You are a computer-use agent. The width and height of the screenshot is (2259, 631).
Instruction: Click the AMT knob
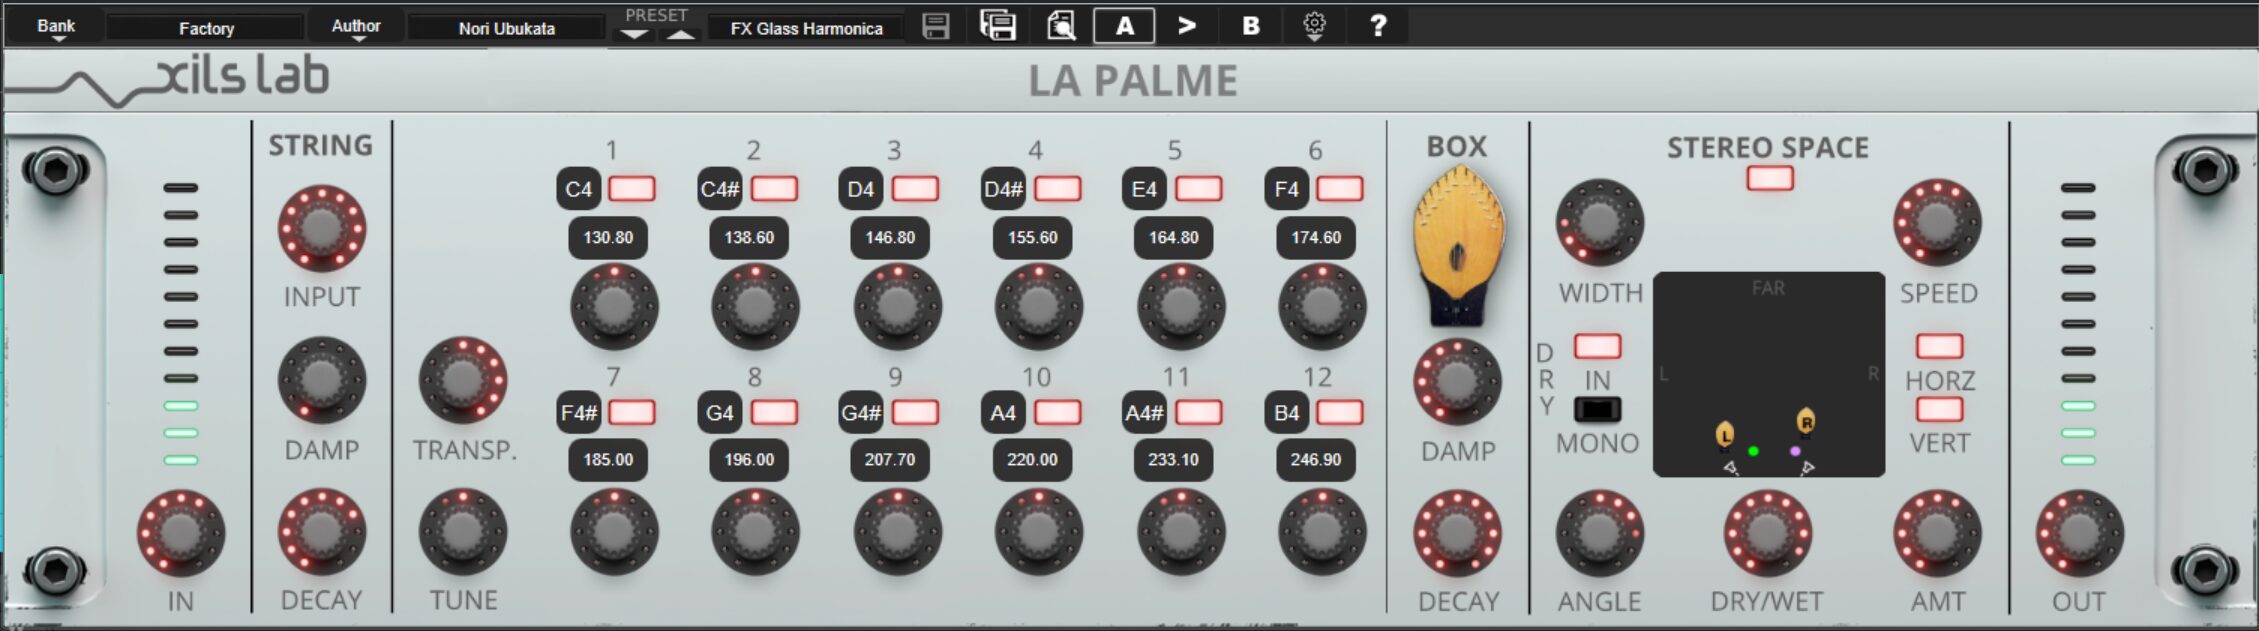pyautogui.click(x=1938, y=533)
